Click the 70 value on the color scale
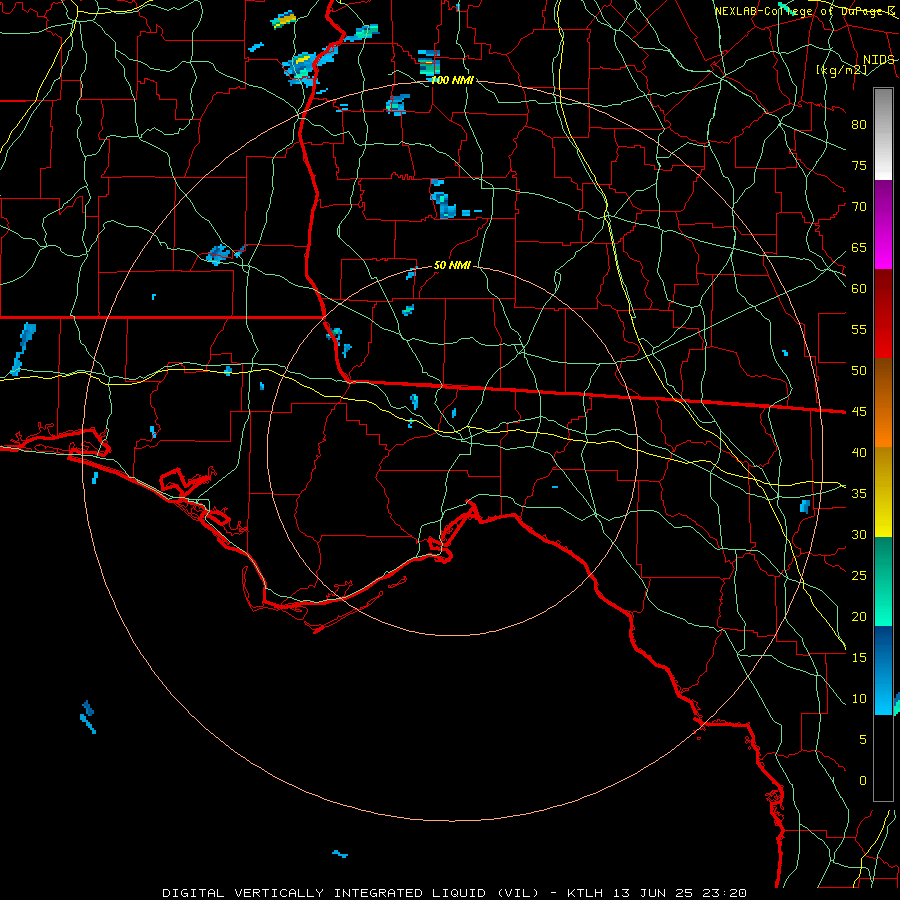Image resolution: width=900 pixels, height=900 pixels. pos(859,207)
